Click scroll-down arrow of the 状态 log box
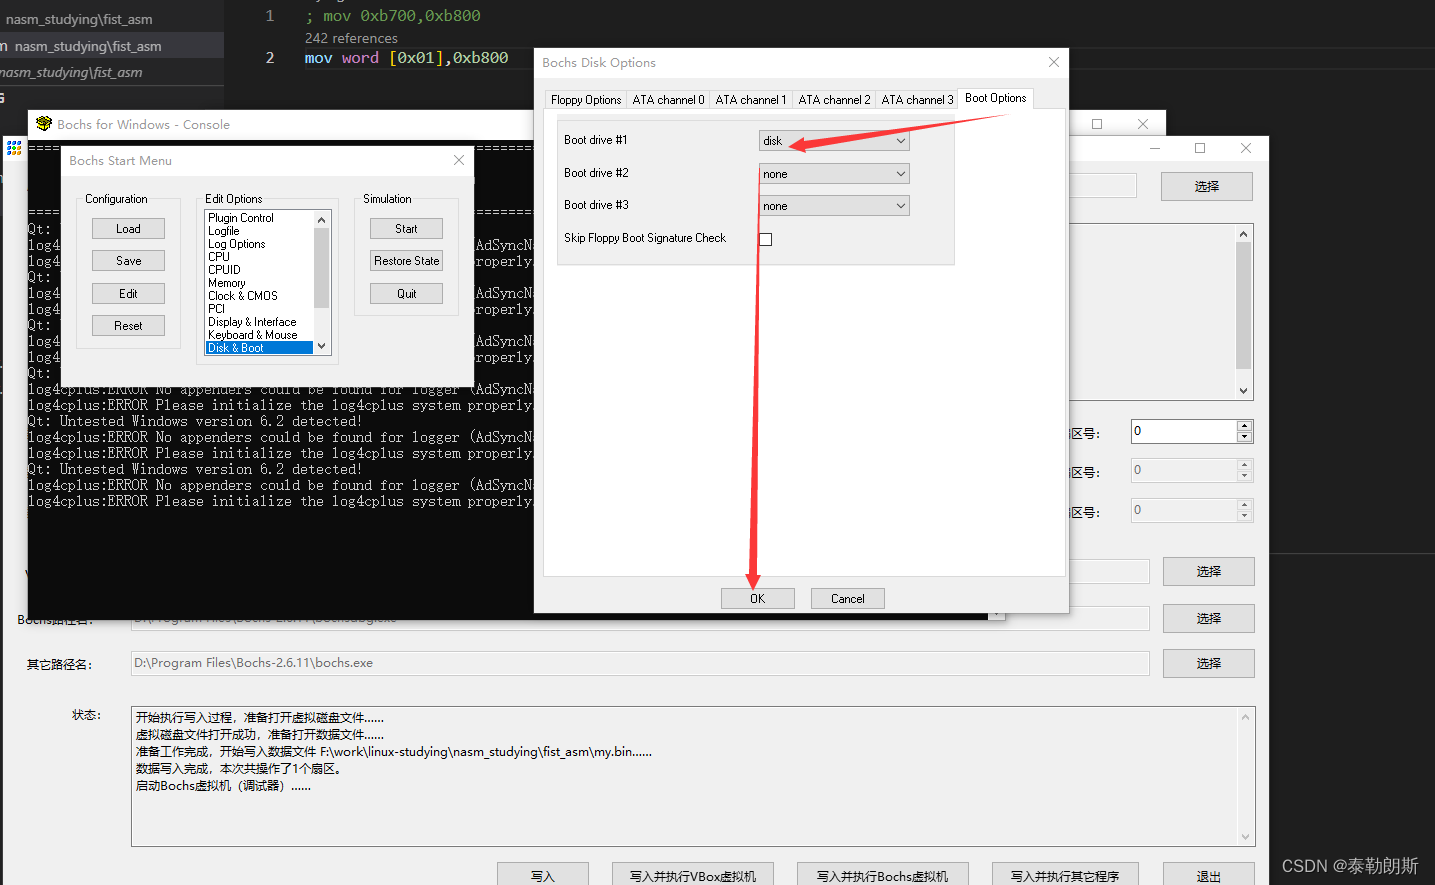The image size is (1435, 885). 1246,837
